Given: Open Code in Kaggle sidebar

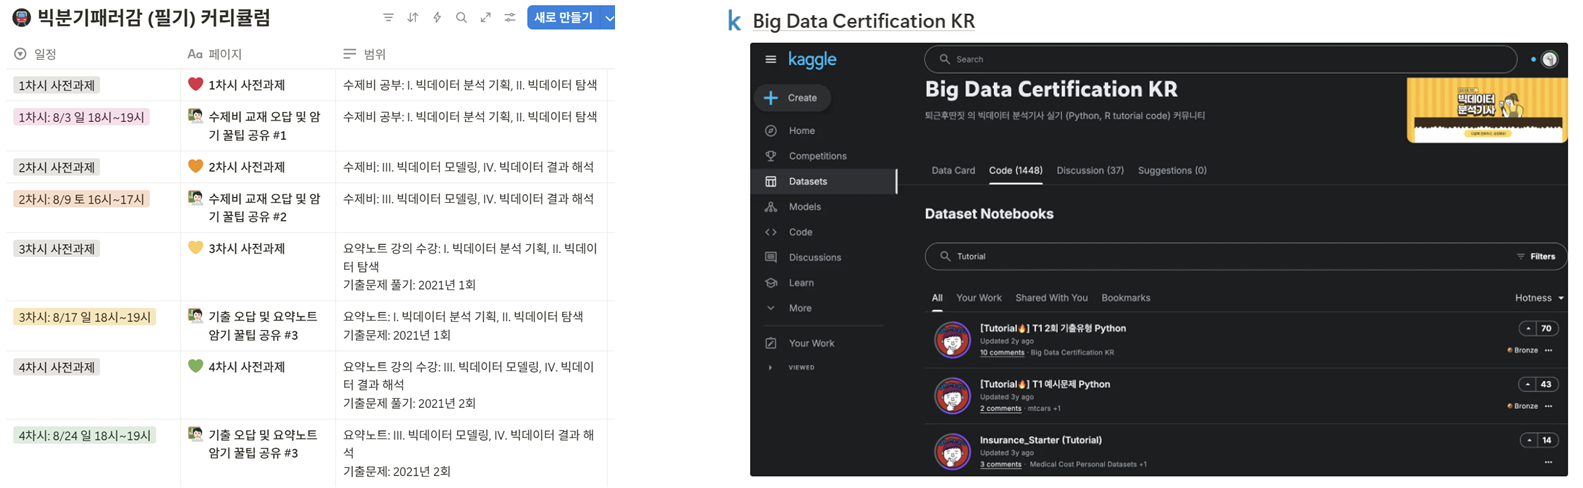Looking at the screenshot, I should (x=800, y=232).
